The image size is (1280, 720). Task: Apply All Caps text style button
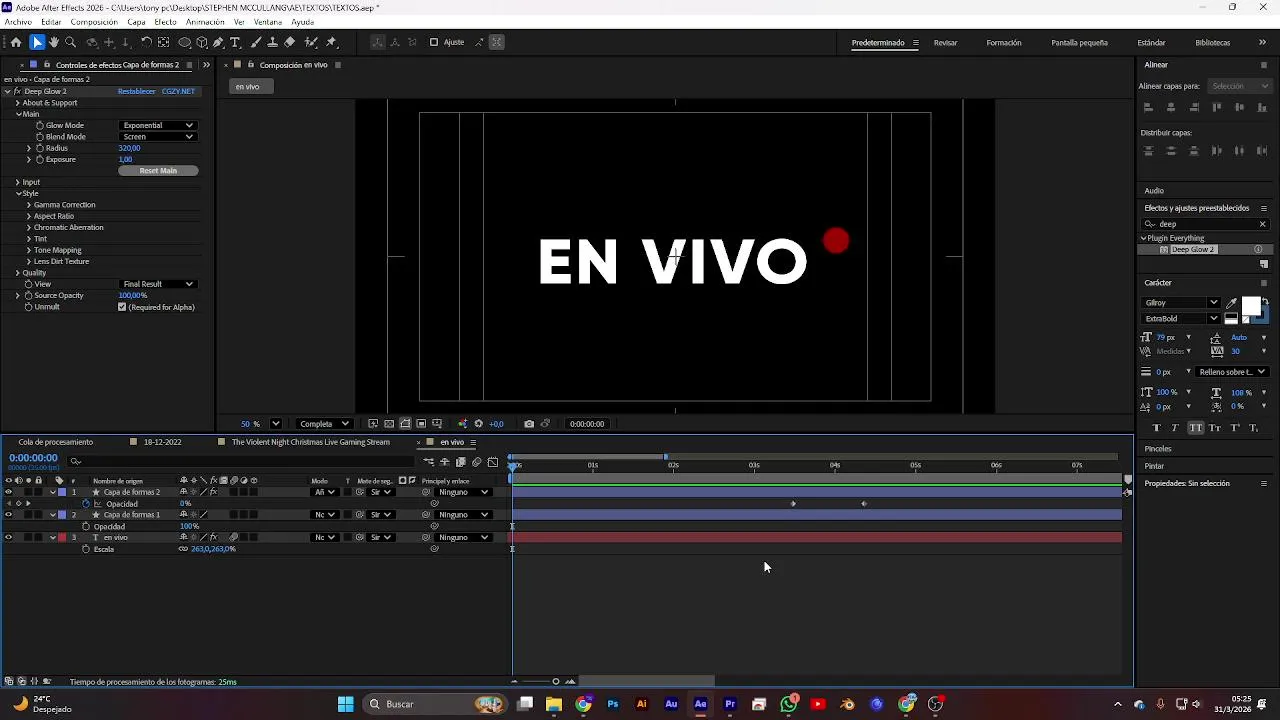(1196, 428)
